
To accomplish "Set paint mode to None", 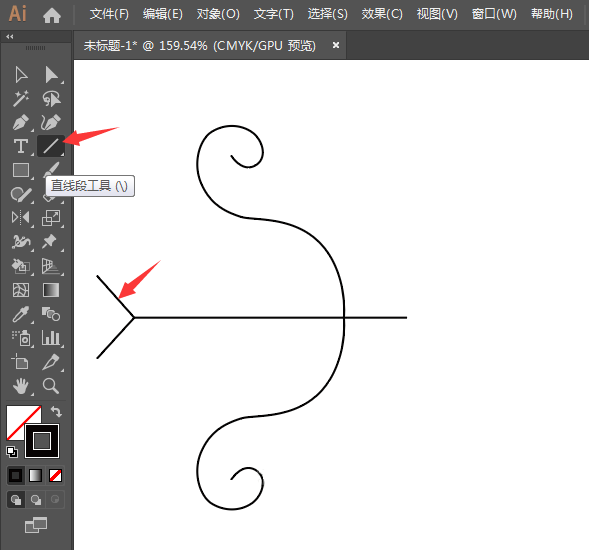I will (x=55, y=476).
